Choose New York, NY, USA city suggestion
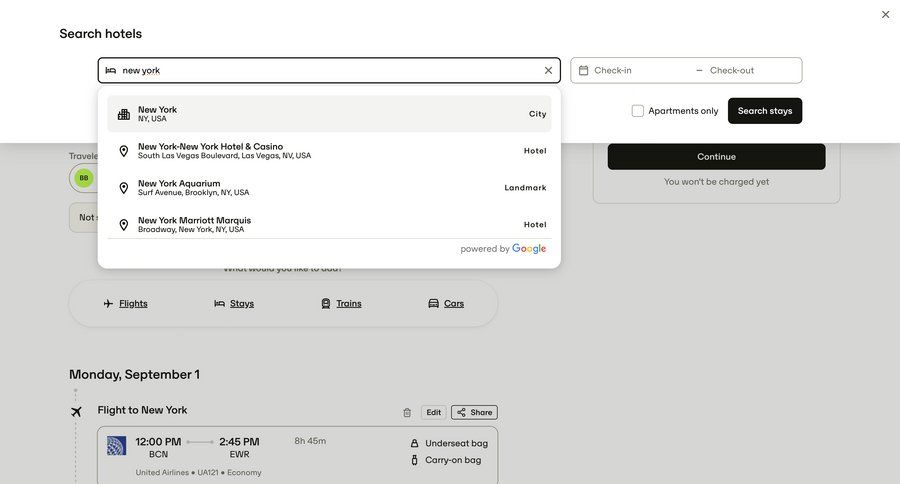Screen dimensions: 900x484 [x=329, y=114]
